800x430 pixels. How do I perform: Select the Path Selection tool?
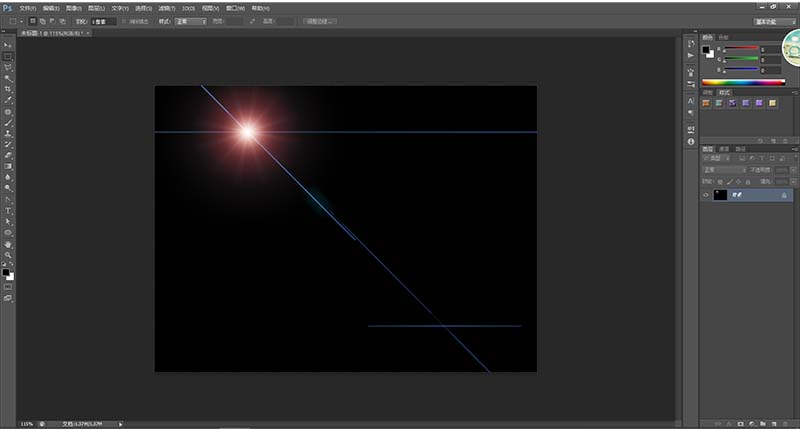[x=8, y=222]
